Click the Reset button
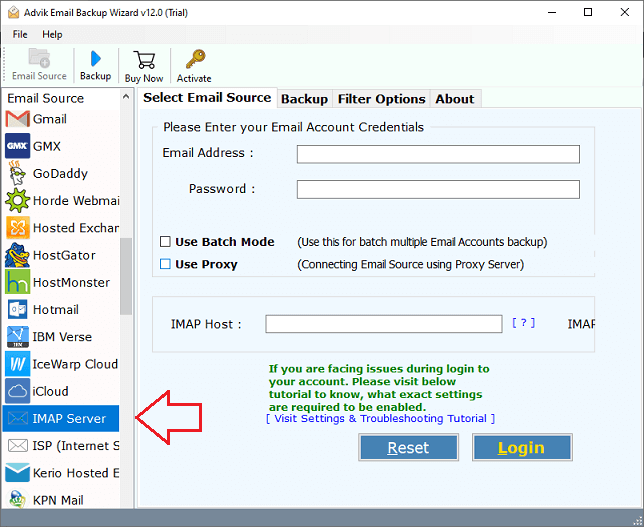Screen dimensions: 644x527 coord(408,447)
